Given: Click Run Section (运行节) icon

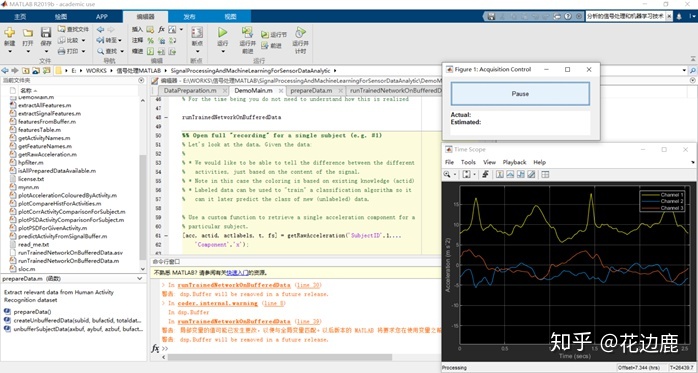Looking at the screenshot, I should coord(265,34).
